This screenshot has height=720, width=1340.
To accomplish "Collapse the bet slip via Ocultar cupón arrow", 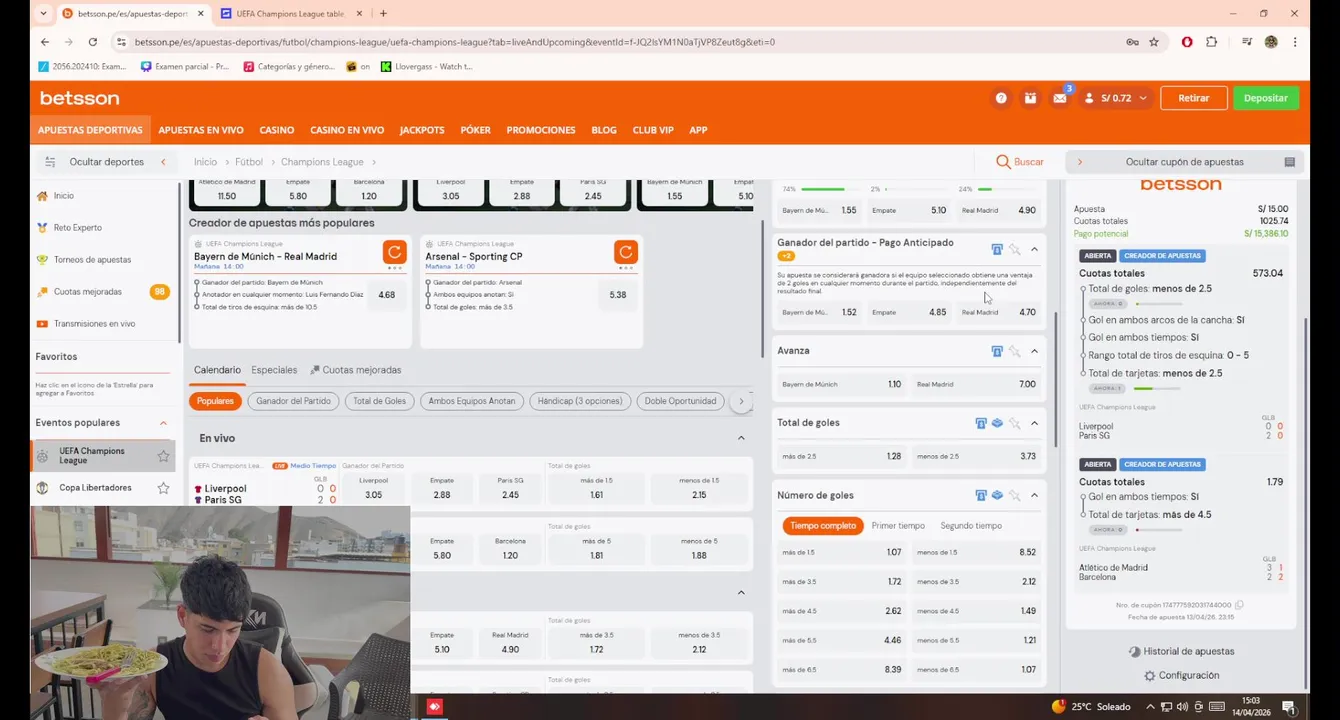I will (x=1079, y=162).
